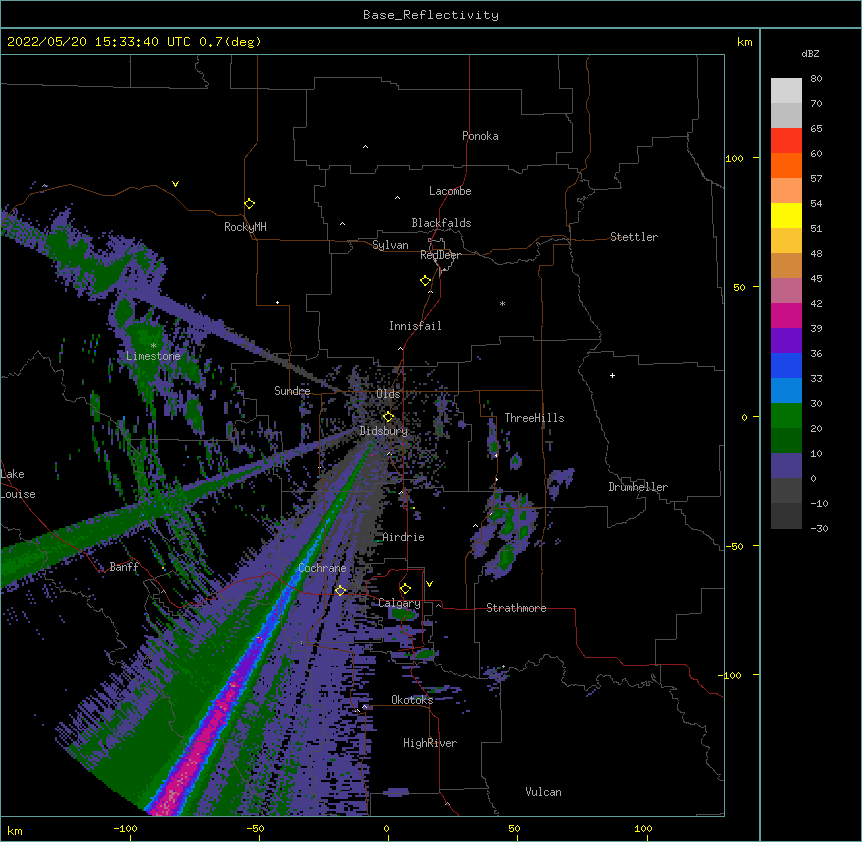Click the 50 tick on the right axis

(x=739, y=287)
